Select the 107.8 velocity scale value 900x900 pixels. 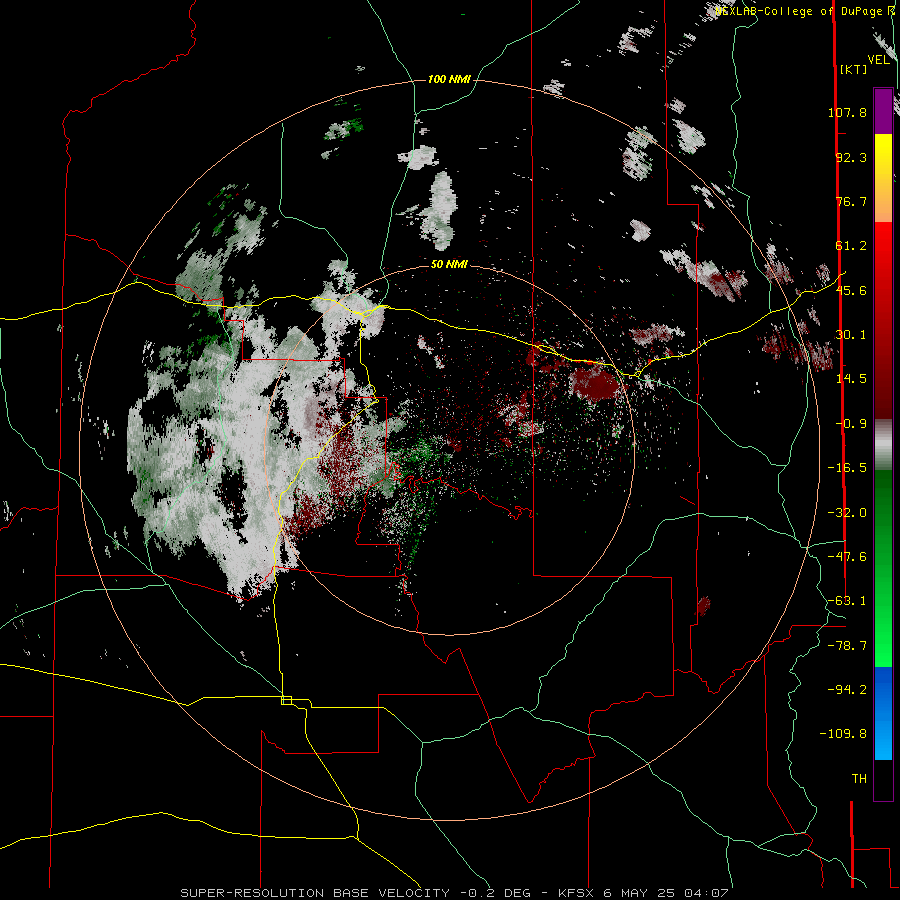[x=847, y=112]
